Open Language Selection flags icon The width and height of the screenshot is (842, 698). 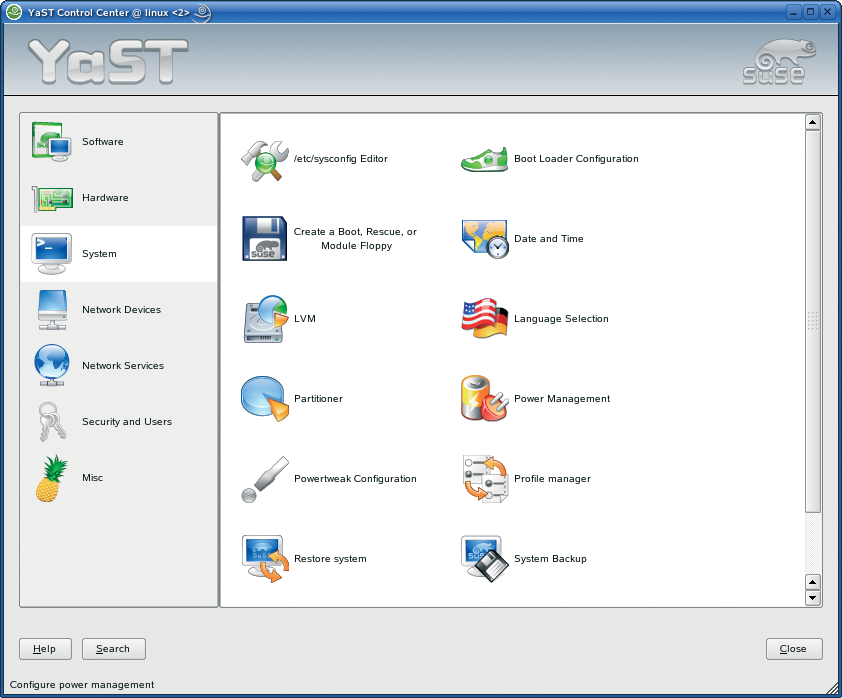pyautogui.click(x=484, y=318)
